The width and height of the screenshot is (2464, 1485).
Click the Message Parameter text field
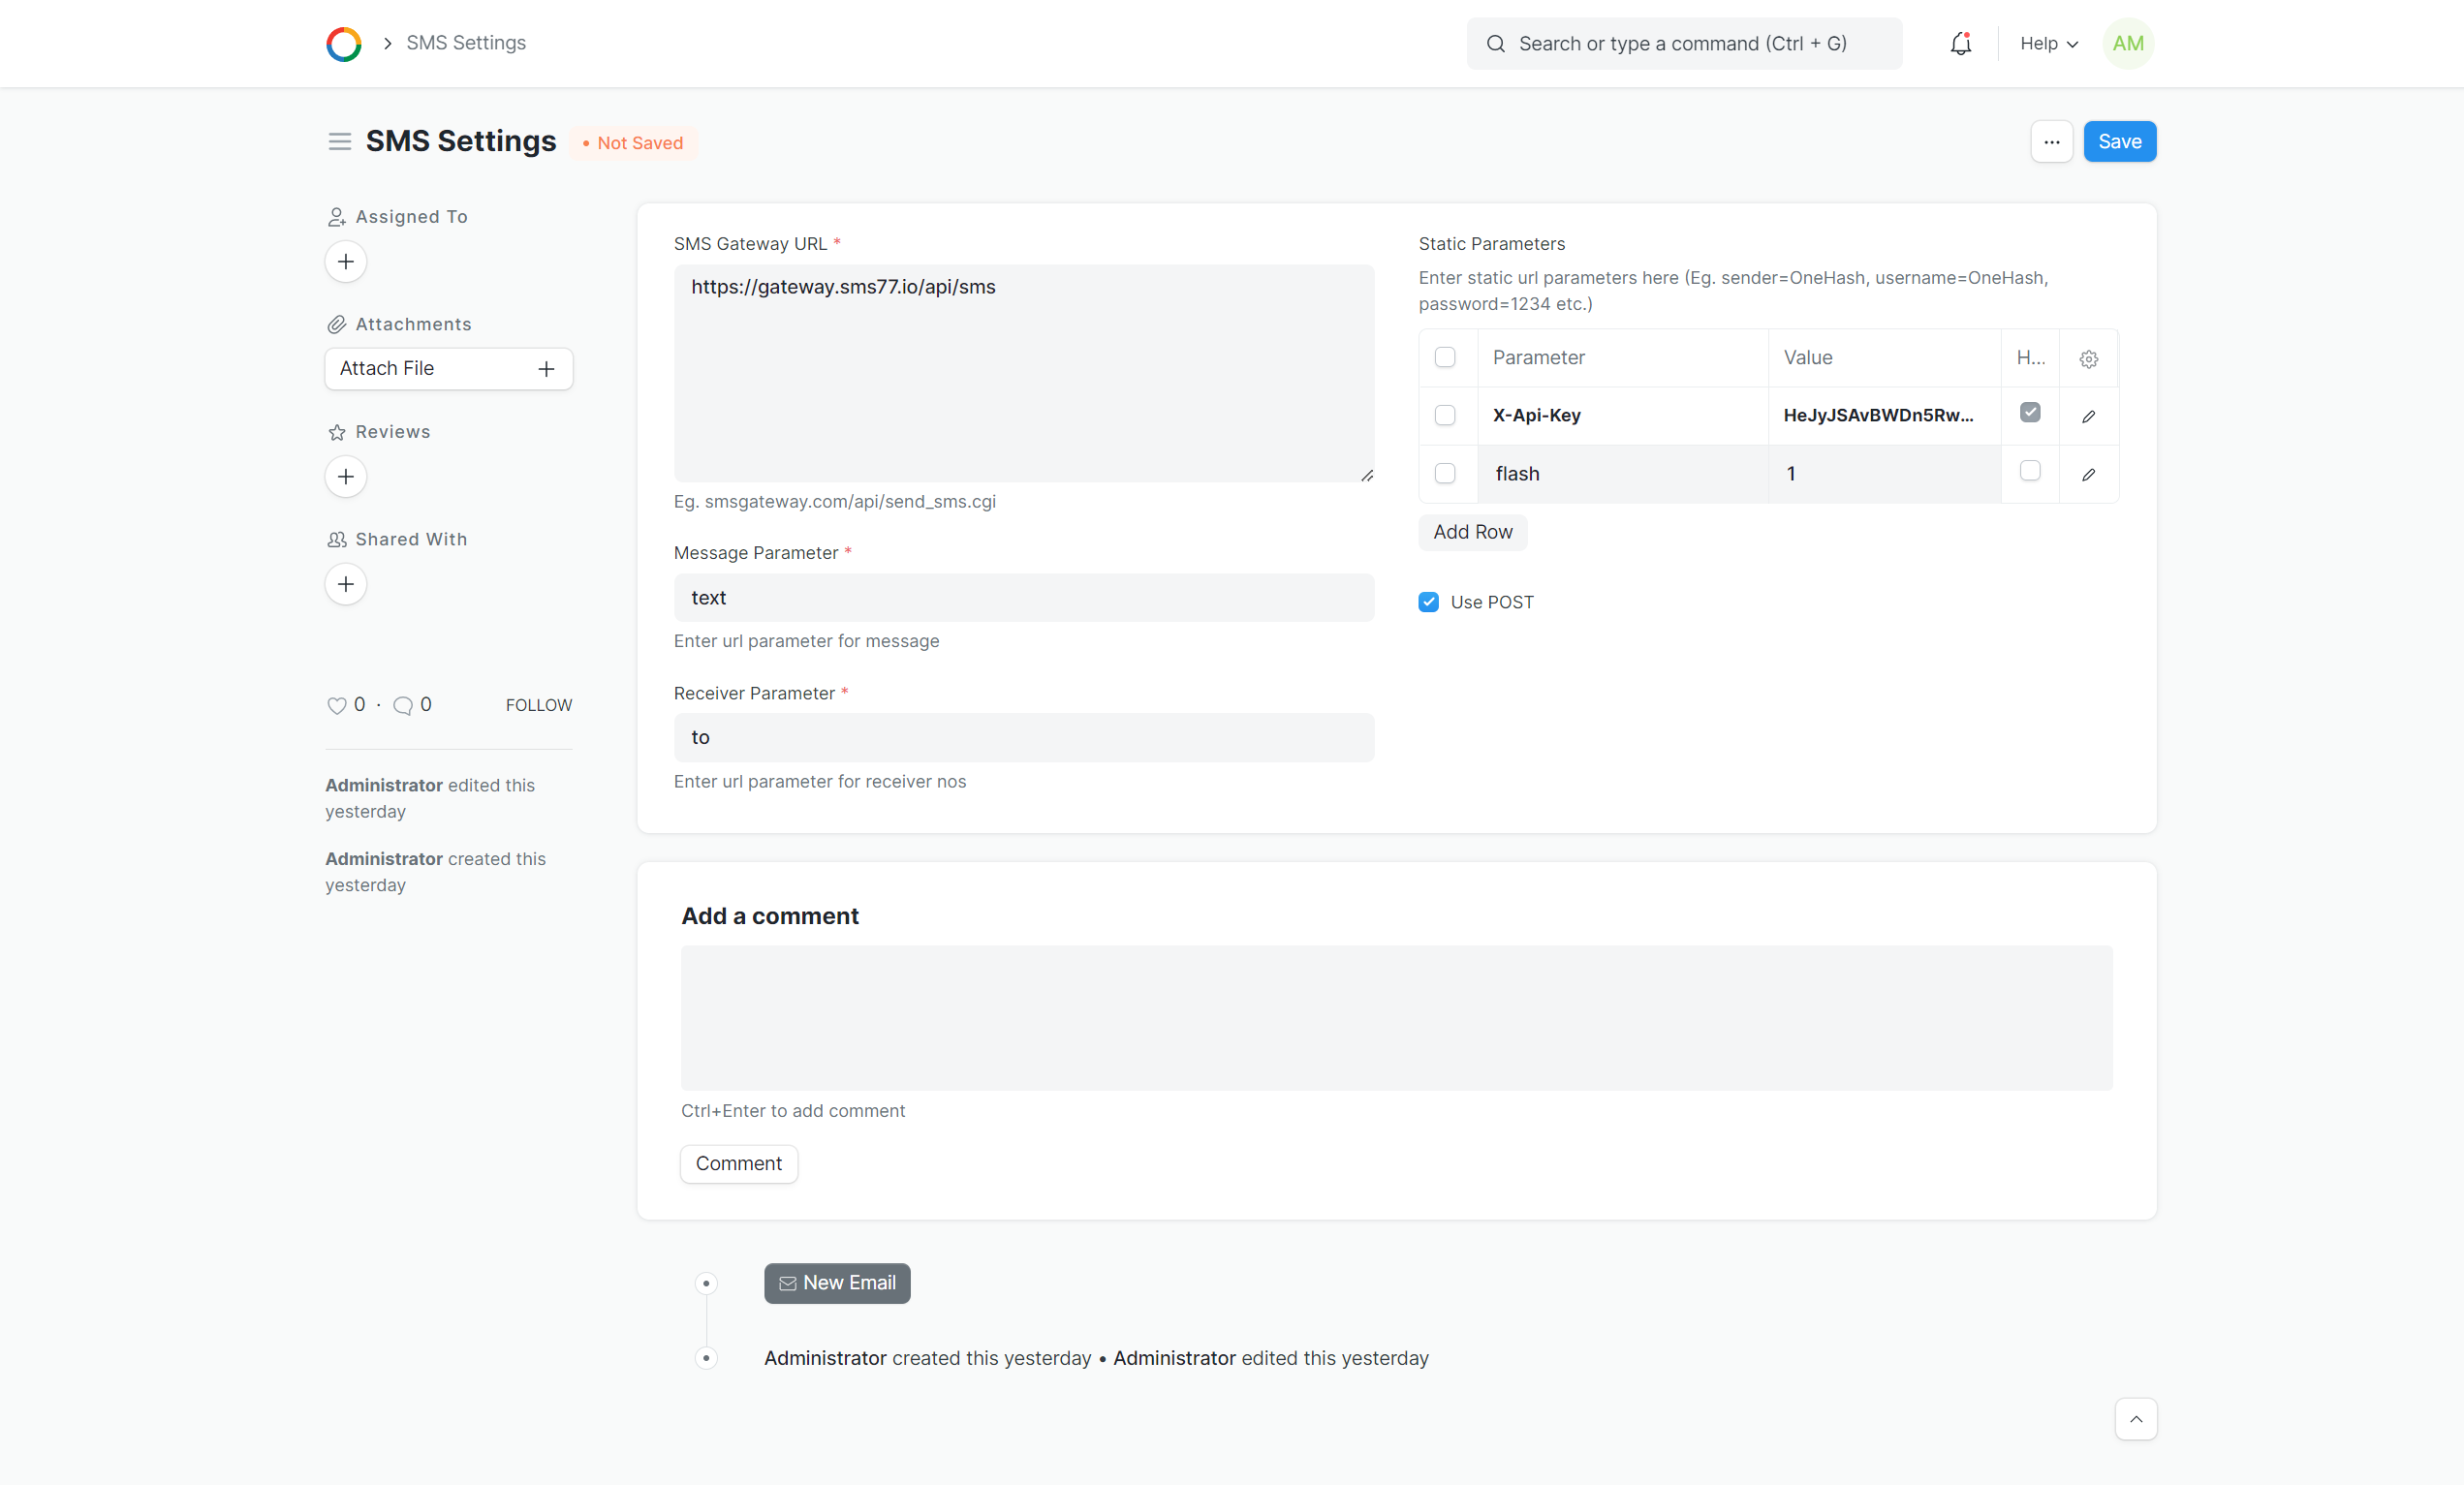click(1023, 598)
